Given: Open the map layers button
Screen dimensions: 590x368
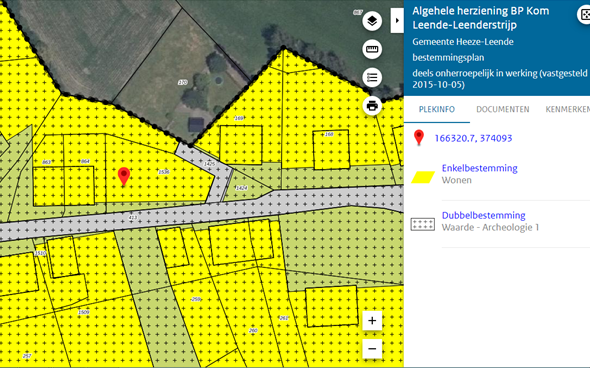Looking at the screenshot, I should [x=372, y=21].
